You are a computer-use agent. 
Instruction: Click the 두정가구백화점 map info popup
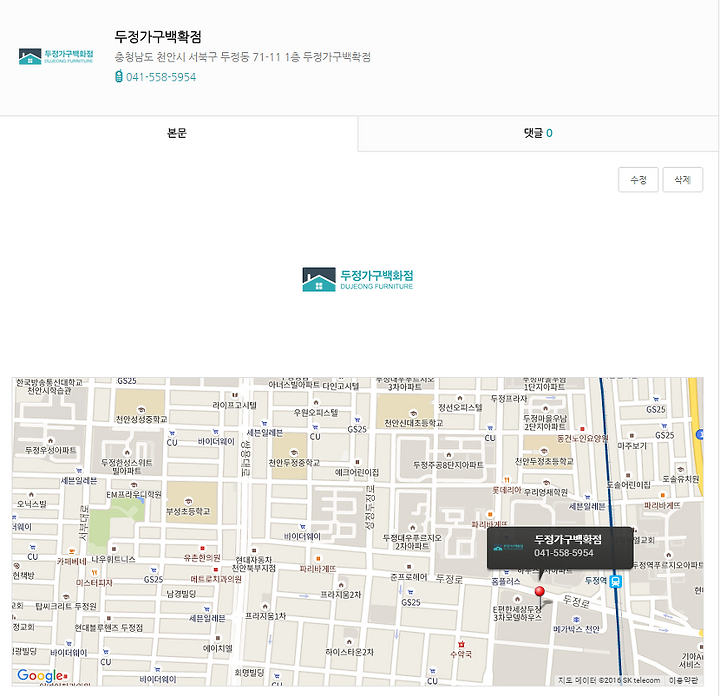560,548
